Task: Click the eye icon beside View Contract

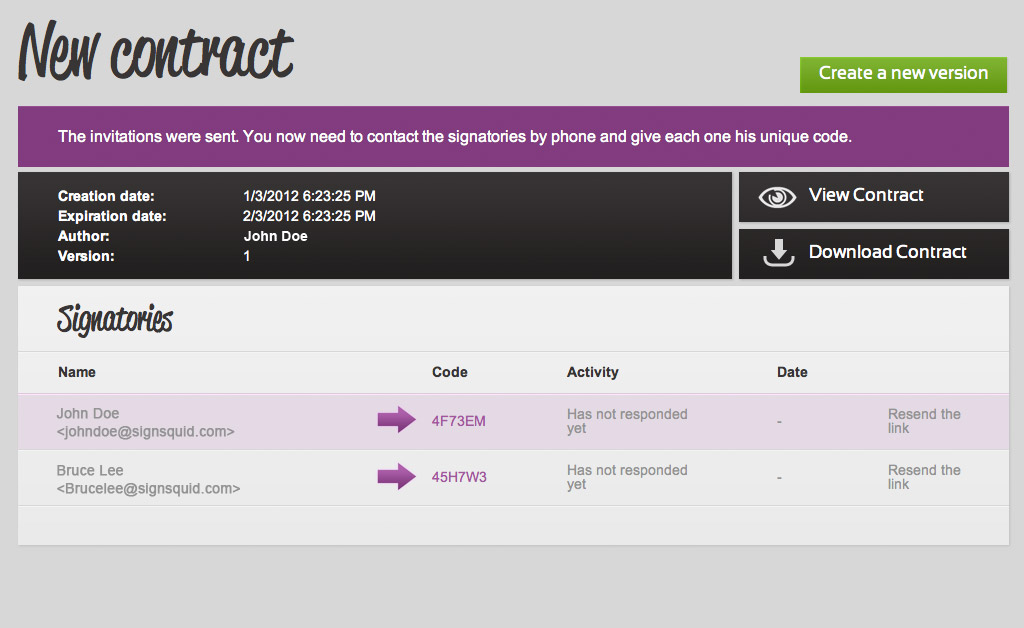Action: pos(777,197)
